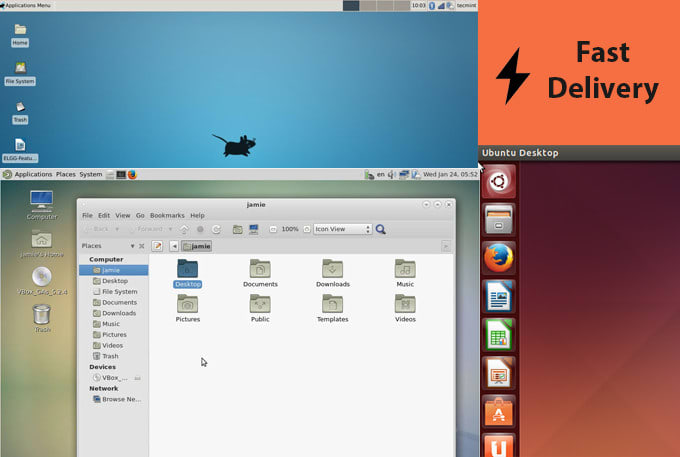Click the search magnifier in file manager toolbar
680x457 pixels.
click(x=381, y=229)
